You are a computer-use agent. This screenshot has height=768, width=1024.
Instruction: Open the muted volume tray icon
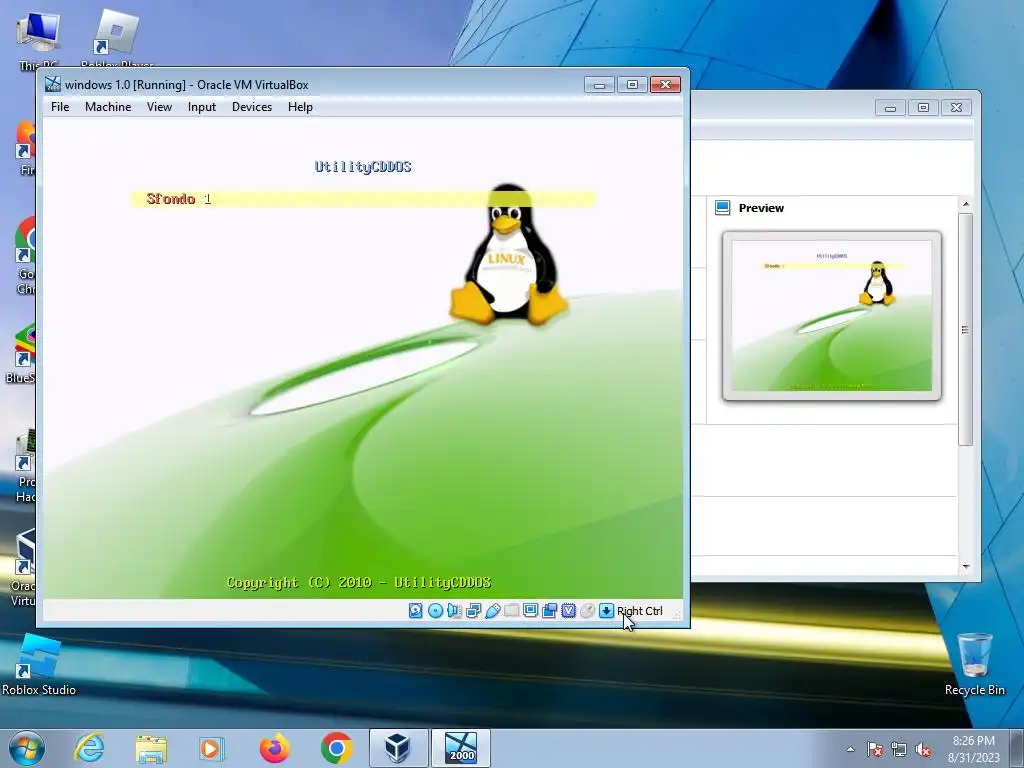[923, 749]
